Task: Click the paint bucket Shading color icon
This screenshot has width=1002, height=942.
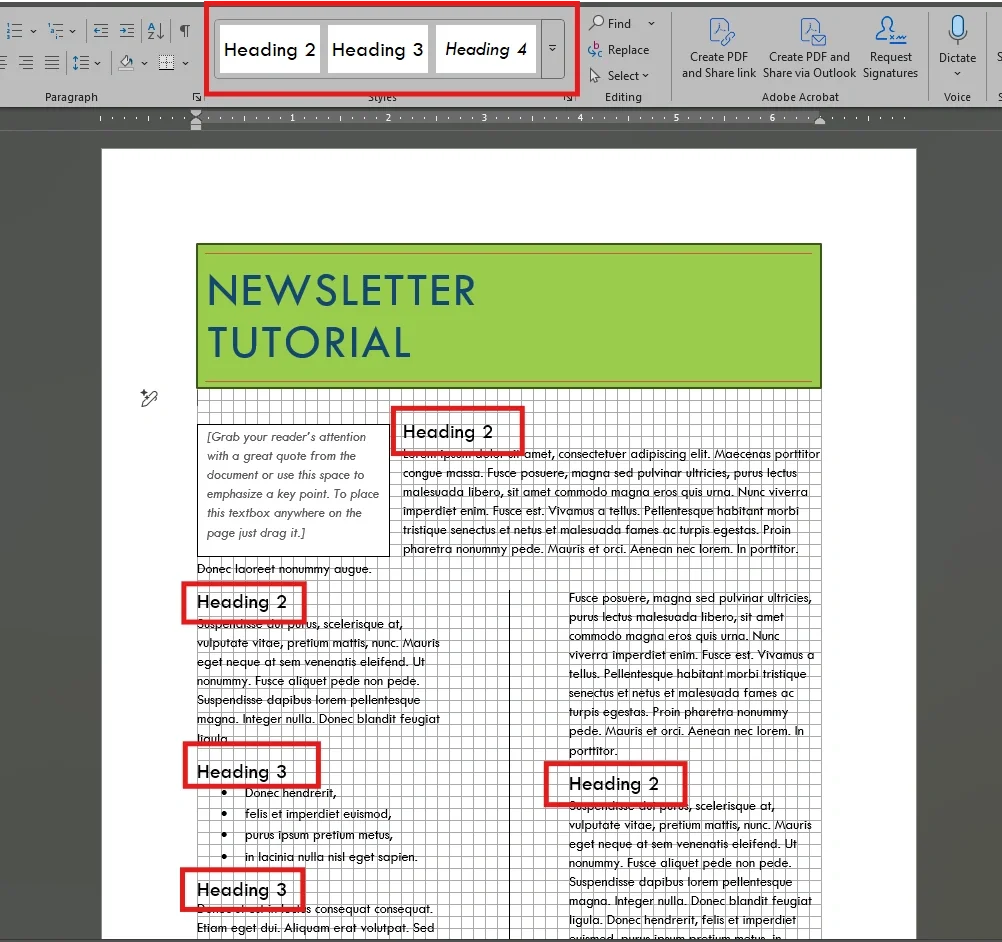Action: 125,63
